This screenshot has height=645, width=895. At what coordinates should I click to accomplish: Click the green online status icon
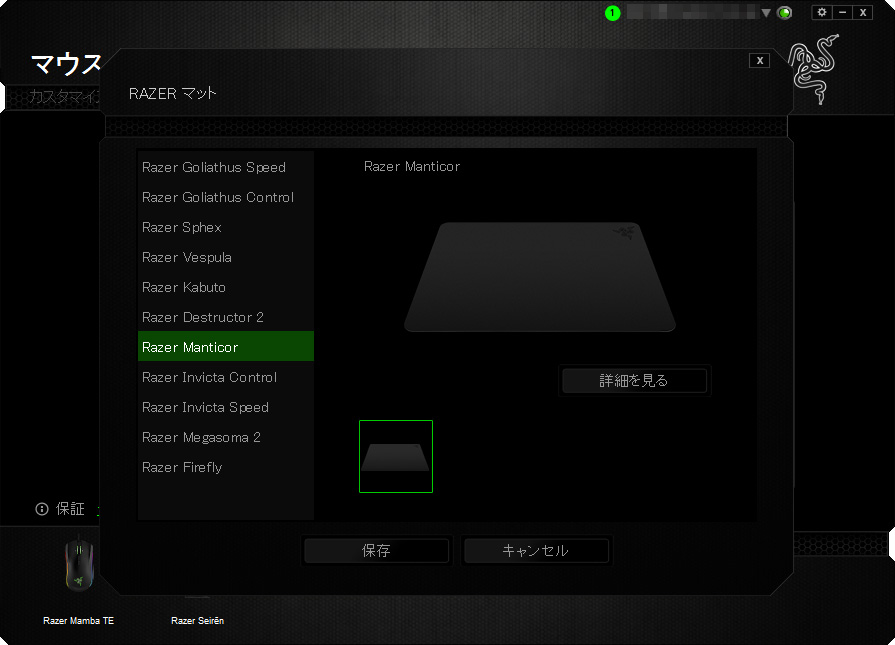coord(785,13)
